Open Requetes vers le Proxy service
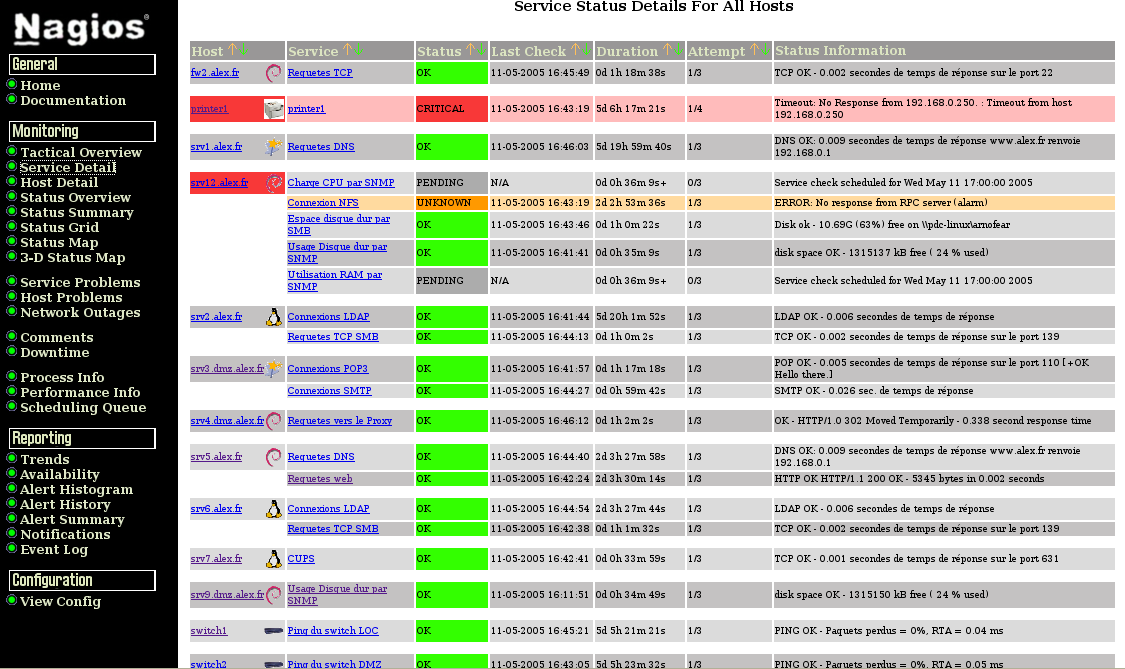Viewport: 1125px width, 669px height. coord(339,421)
